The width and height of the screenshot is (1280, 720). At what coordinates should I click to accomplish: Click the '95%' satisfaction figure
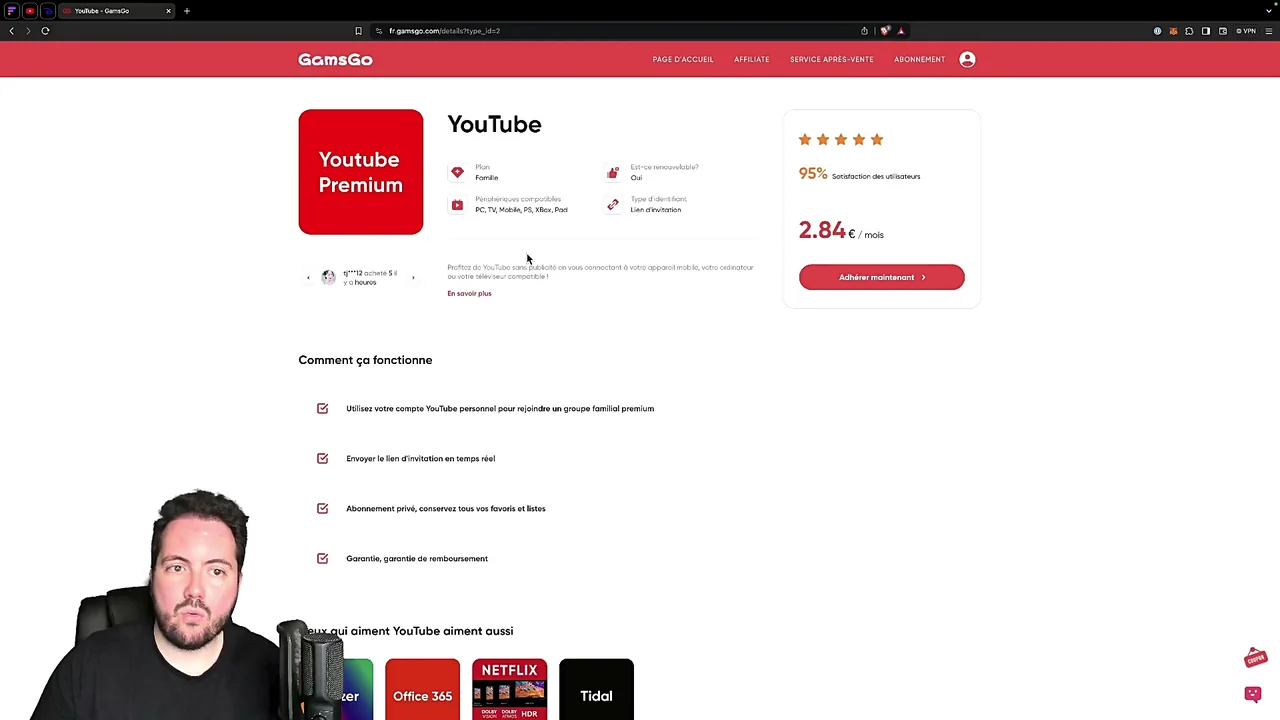point(813,174)
